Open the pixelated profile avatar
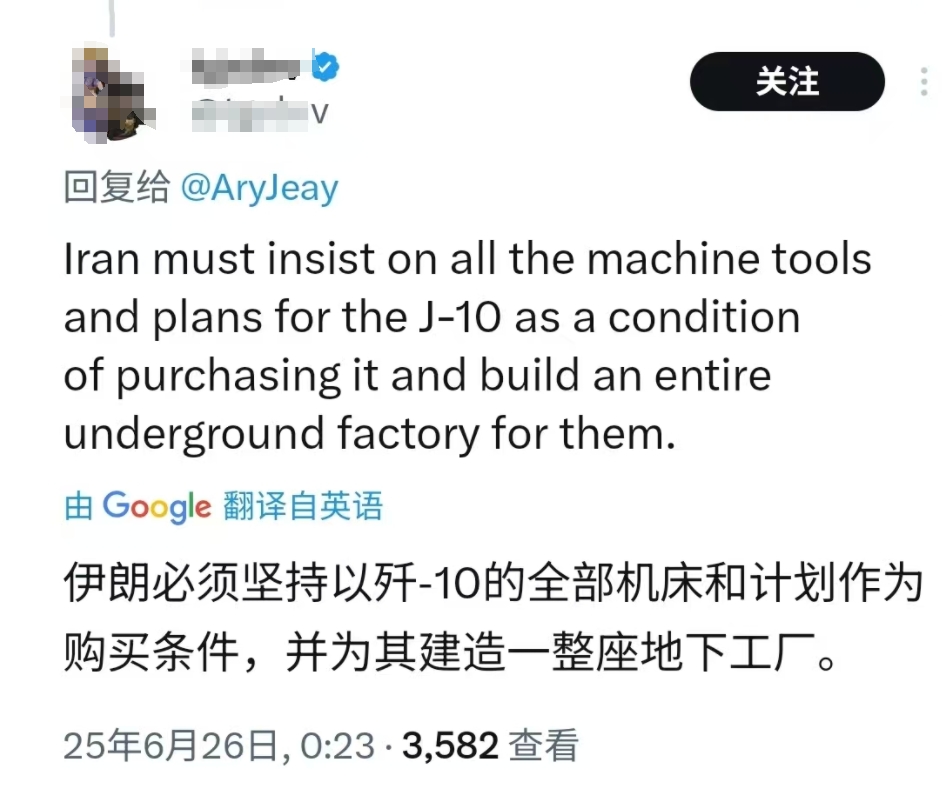 pyautogui.click(x=112, y=93)
